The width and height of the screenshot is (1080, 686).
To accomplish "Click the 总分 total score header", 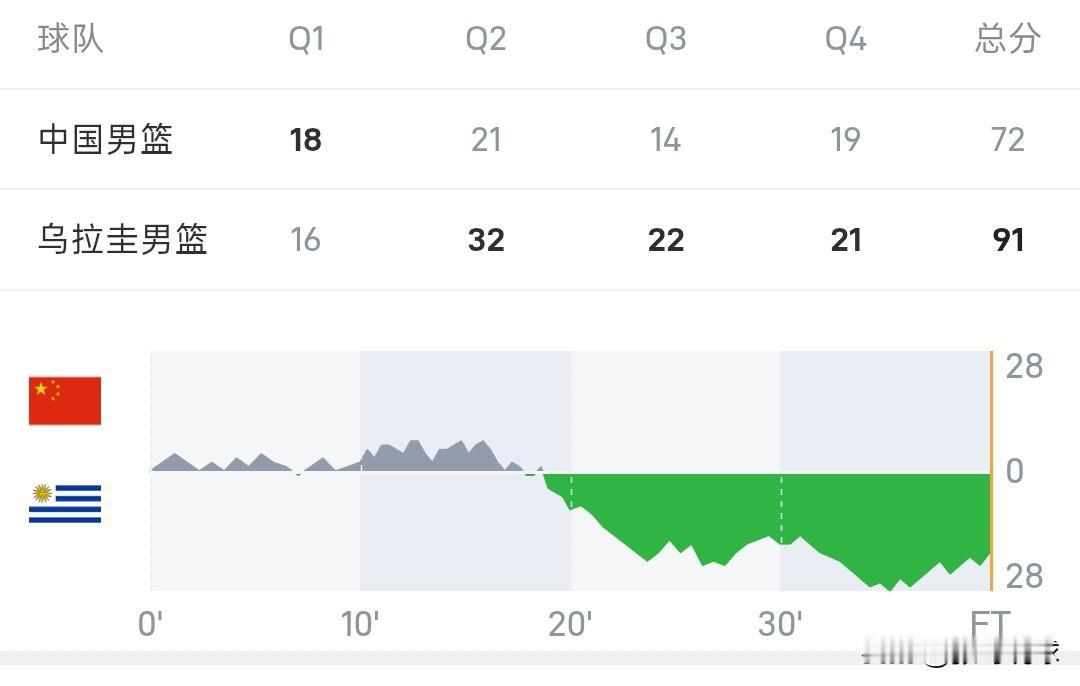I will point(1007,39).
